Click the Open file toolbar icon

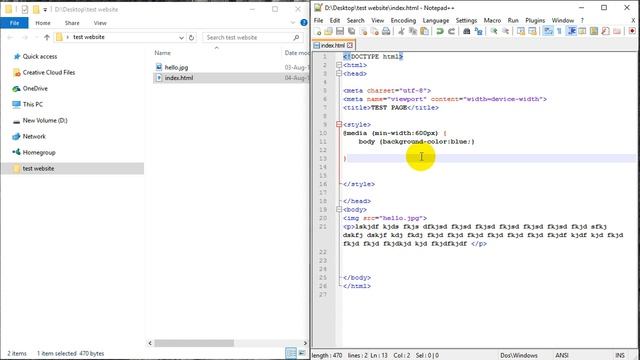pos(328,31)
